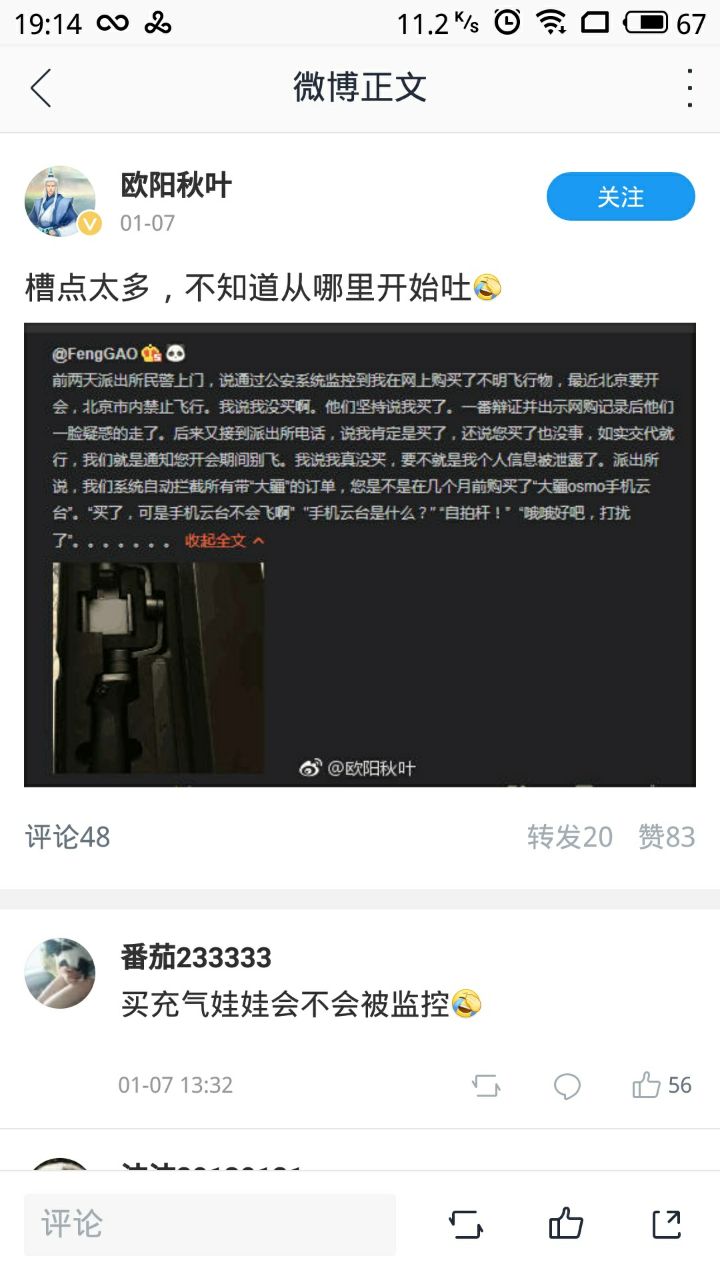This screenshot has height=1280, width=720.
Task: Collapse full text with 收起全文
Action: [x=225, y=540]
